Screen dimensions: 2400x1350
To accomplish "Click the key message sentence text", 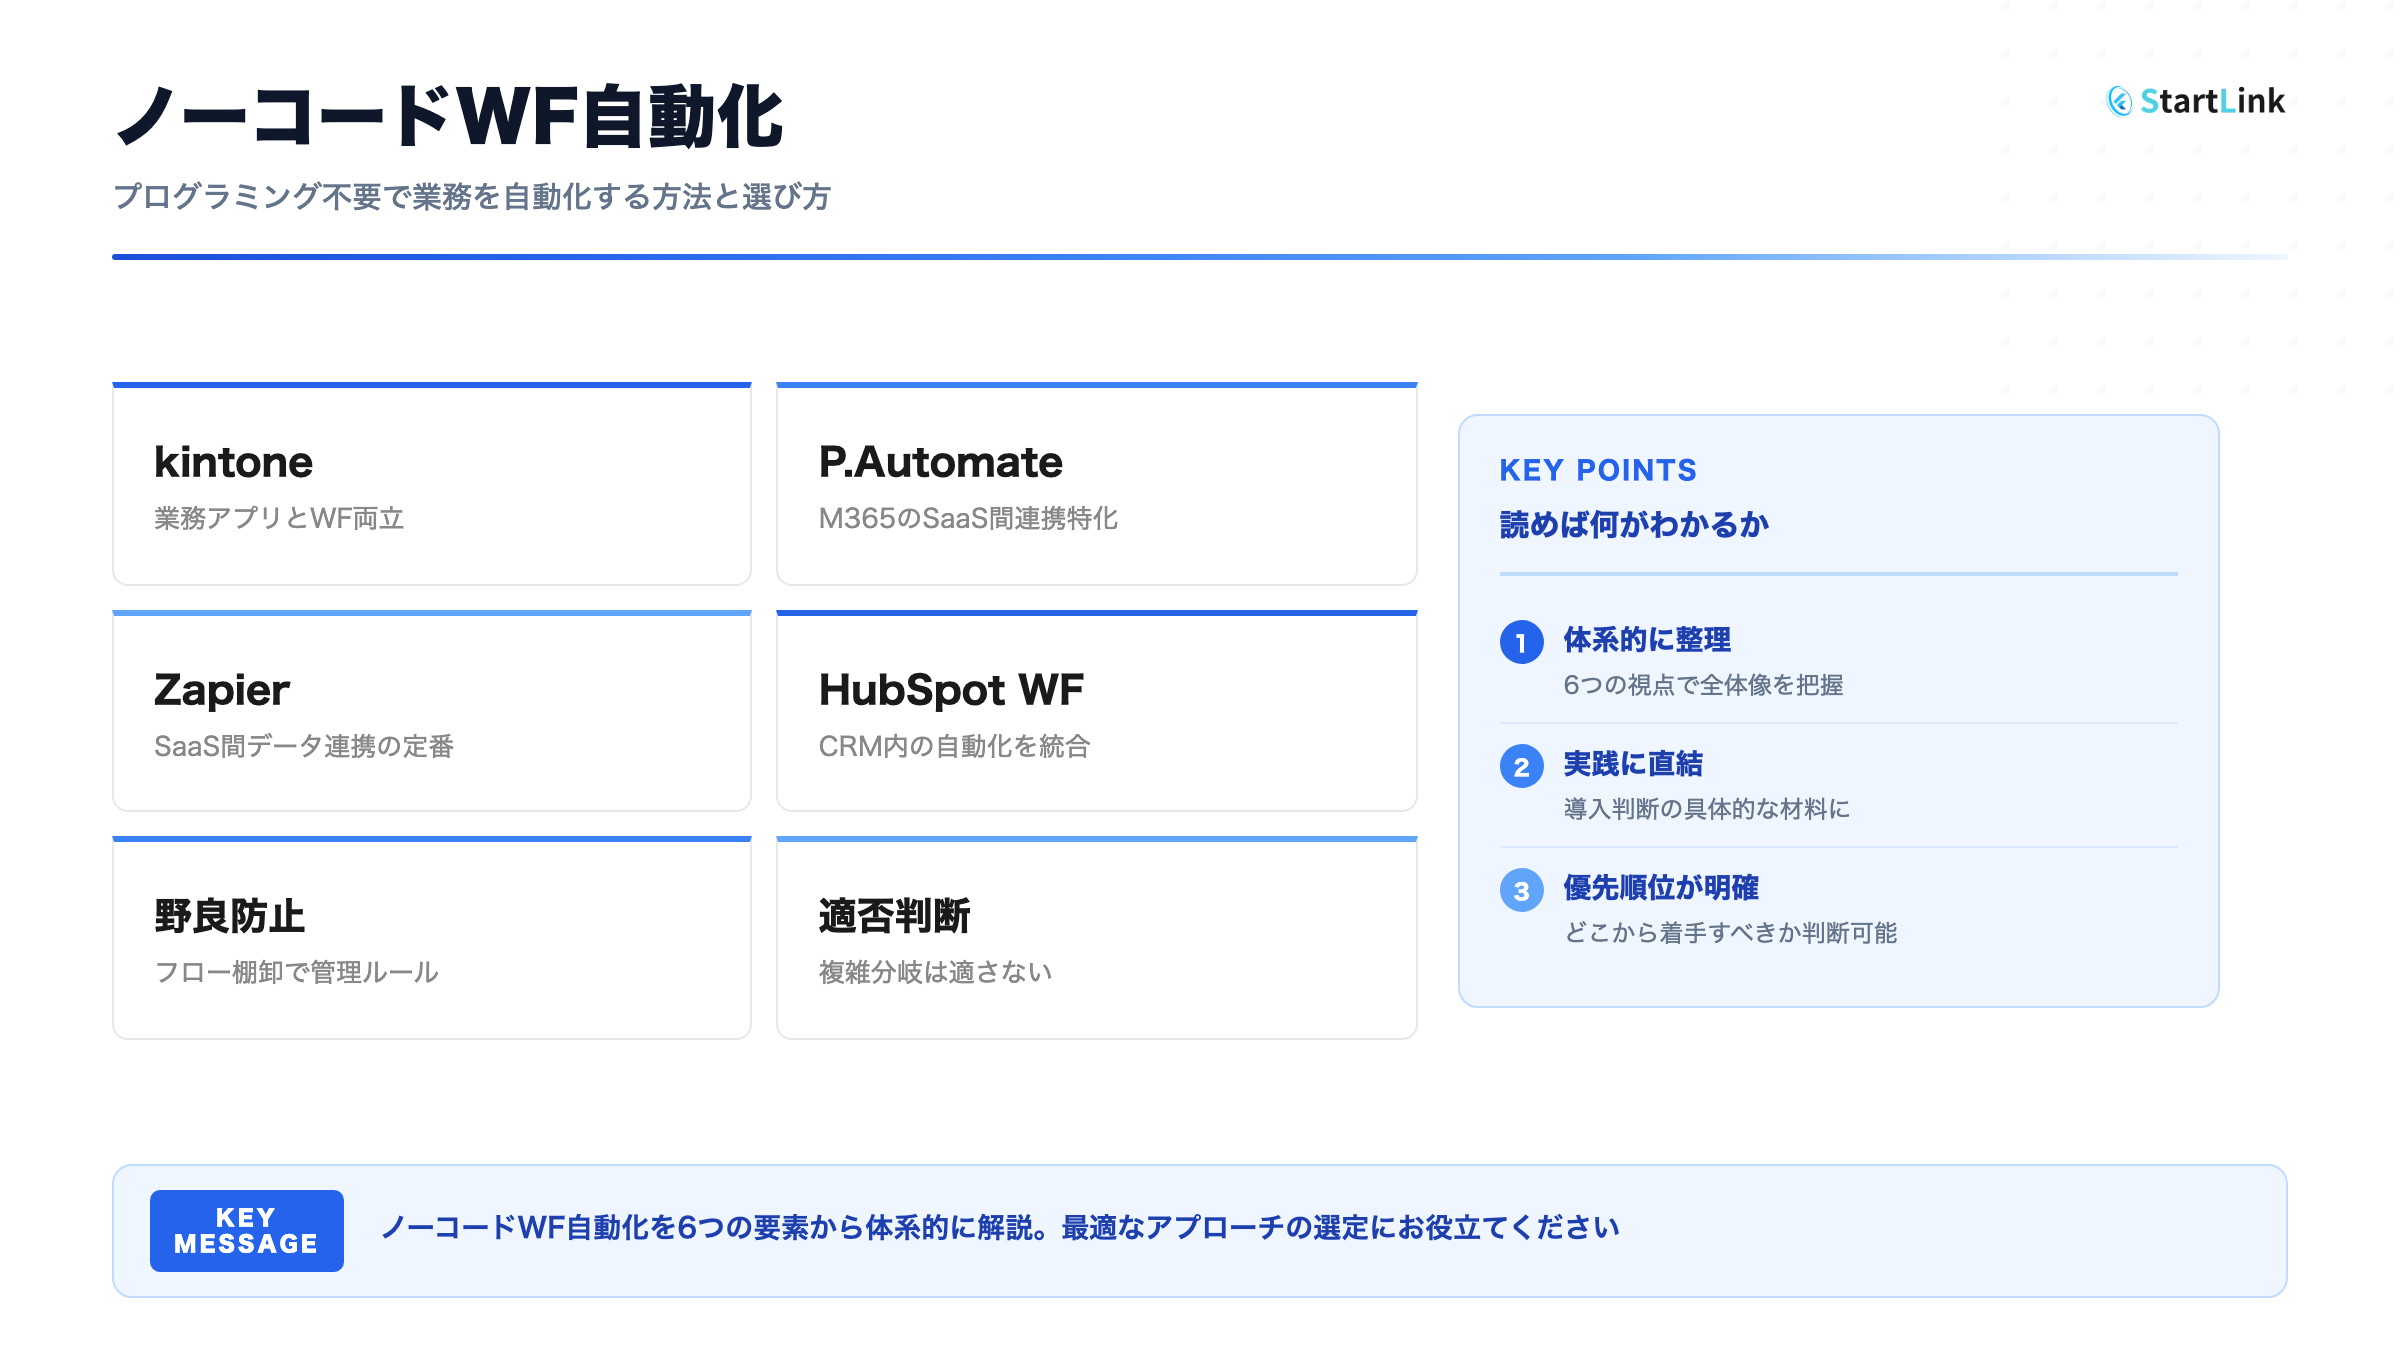I will tap(1000, 1228).
